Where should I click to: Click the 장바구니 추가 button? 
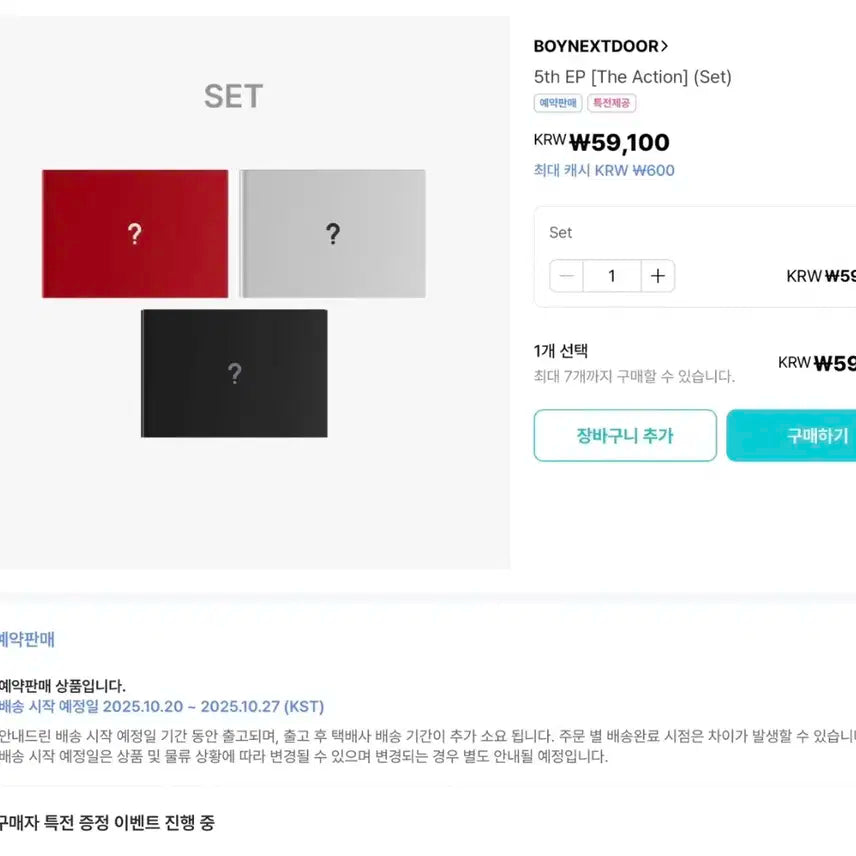624,436
